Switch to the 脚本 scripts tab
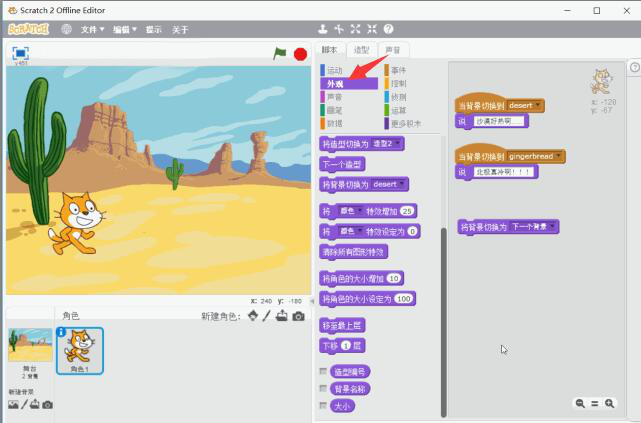The image size is (641, 423). (x=329, y=49)
